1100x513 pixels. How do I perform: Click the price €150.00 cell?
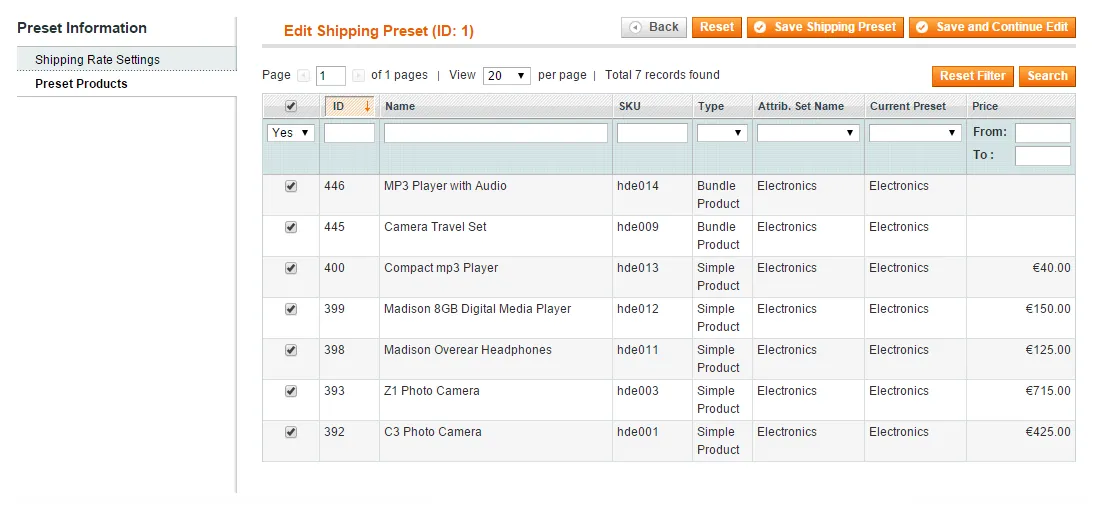[x=1048, y=309]
